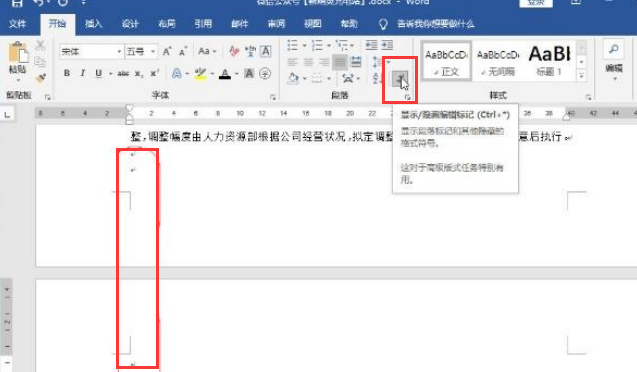Toggle superscript formatting
Viewport: 637px width, 372px height.
155,73
